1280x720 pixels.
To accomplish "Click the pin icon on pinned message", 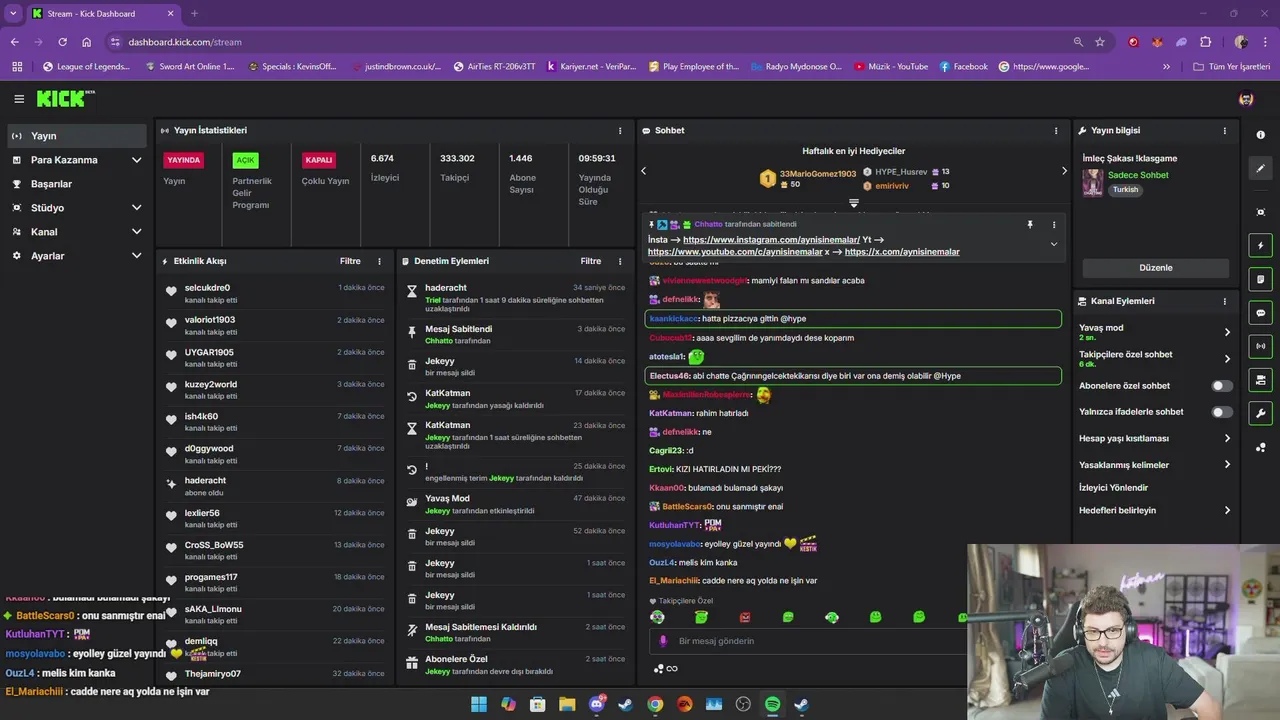I will [1030, 225].
